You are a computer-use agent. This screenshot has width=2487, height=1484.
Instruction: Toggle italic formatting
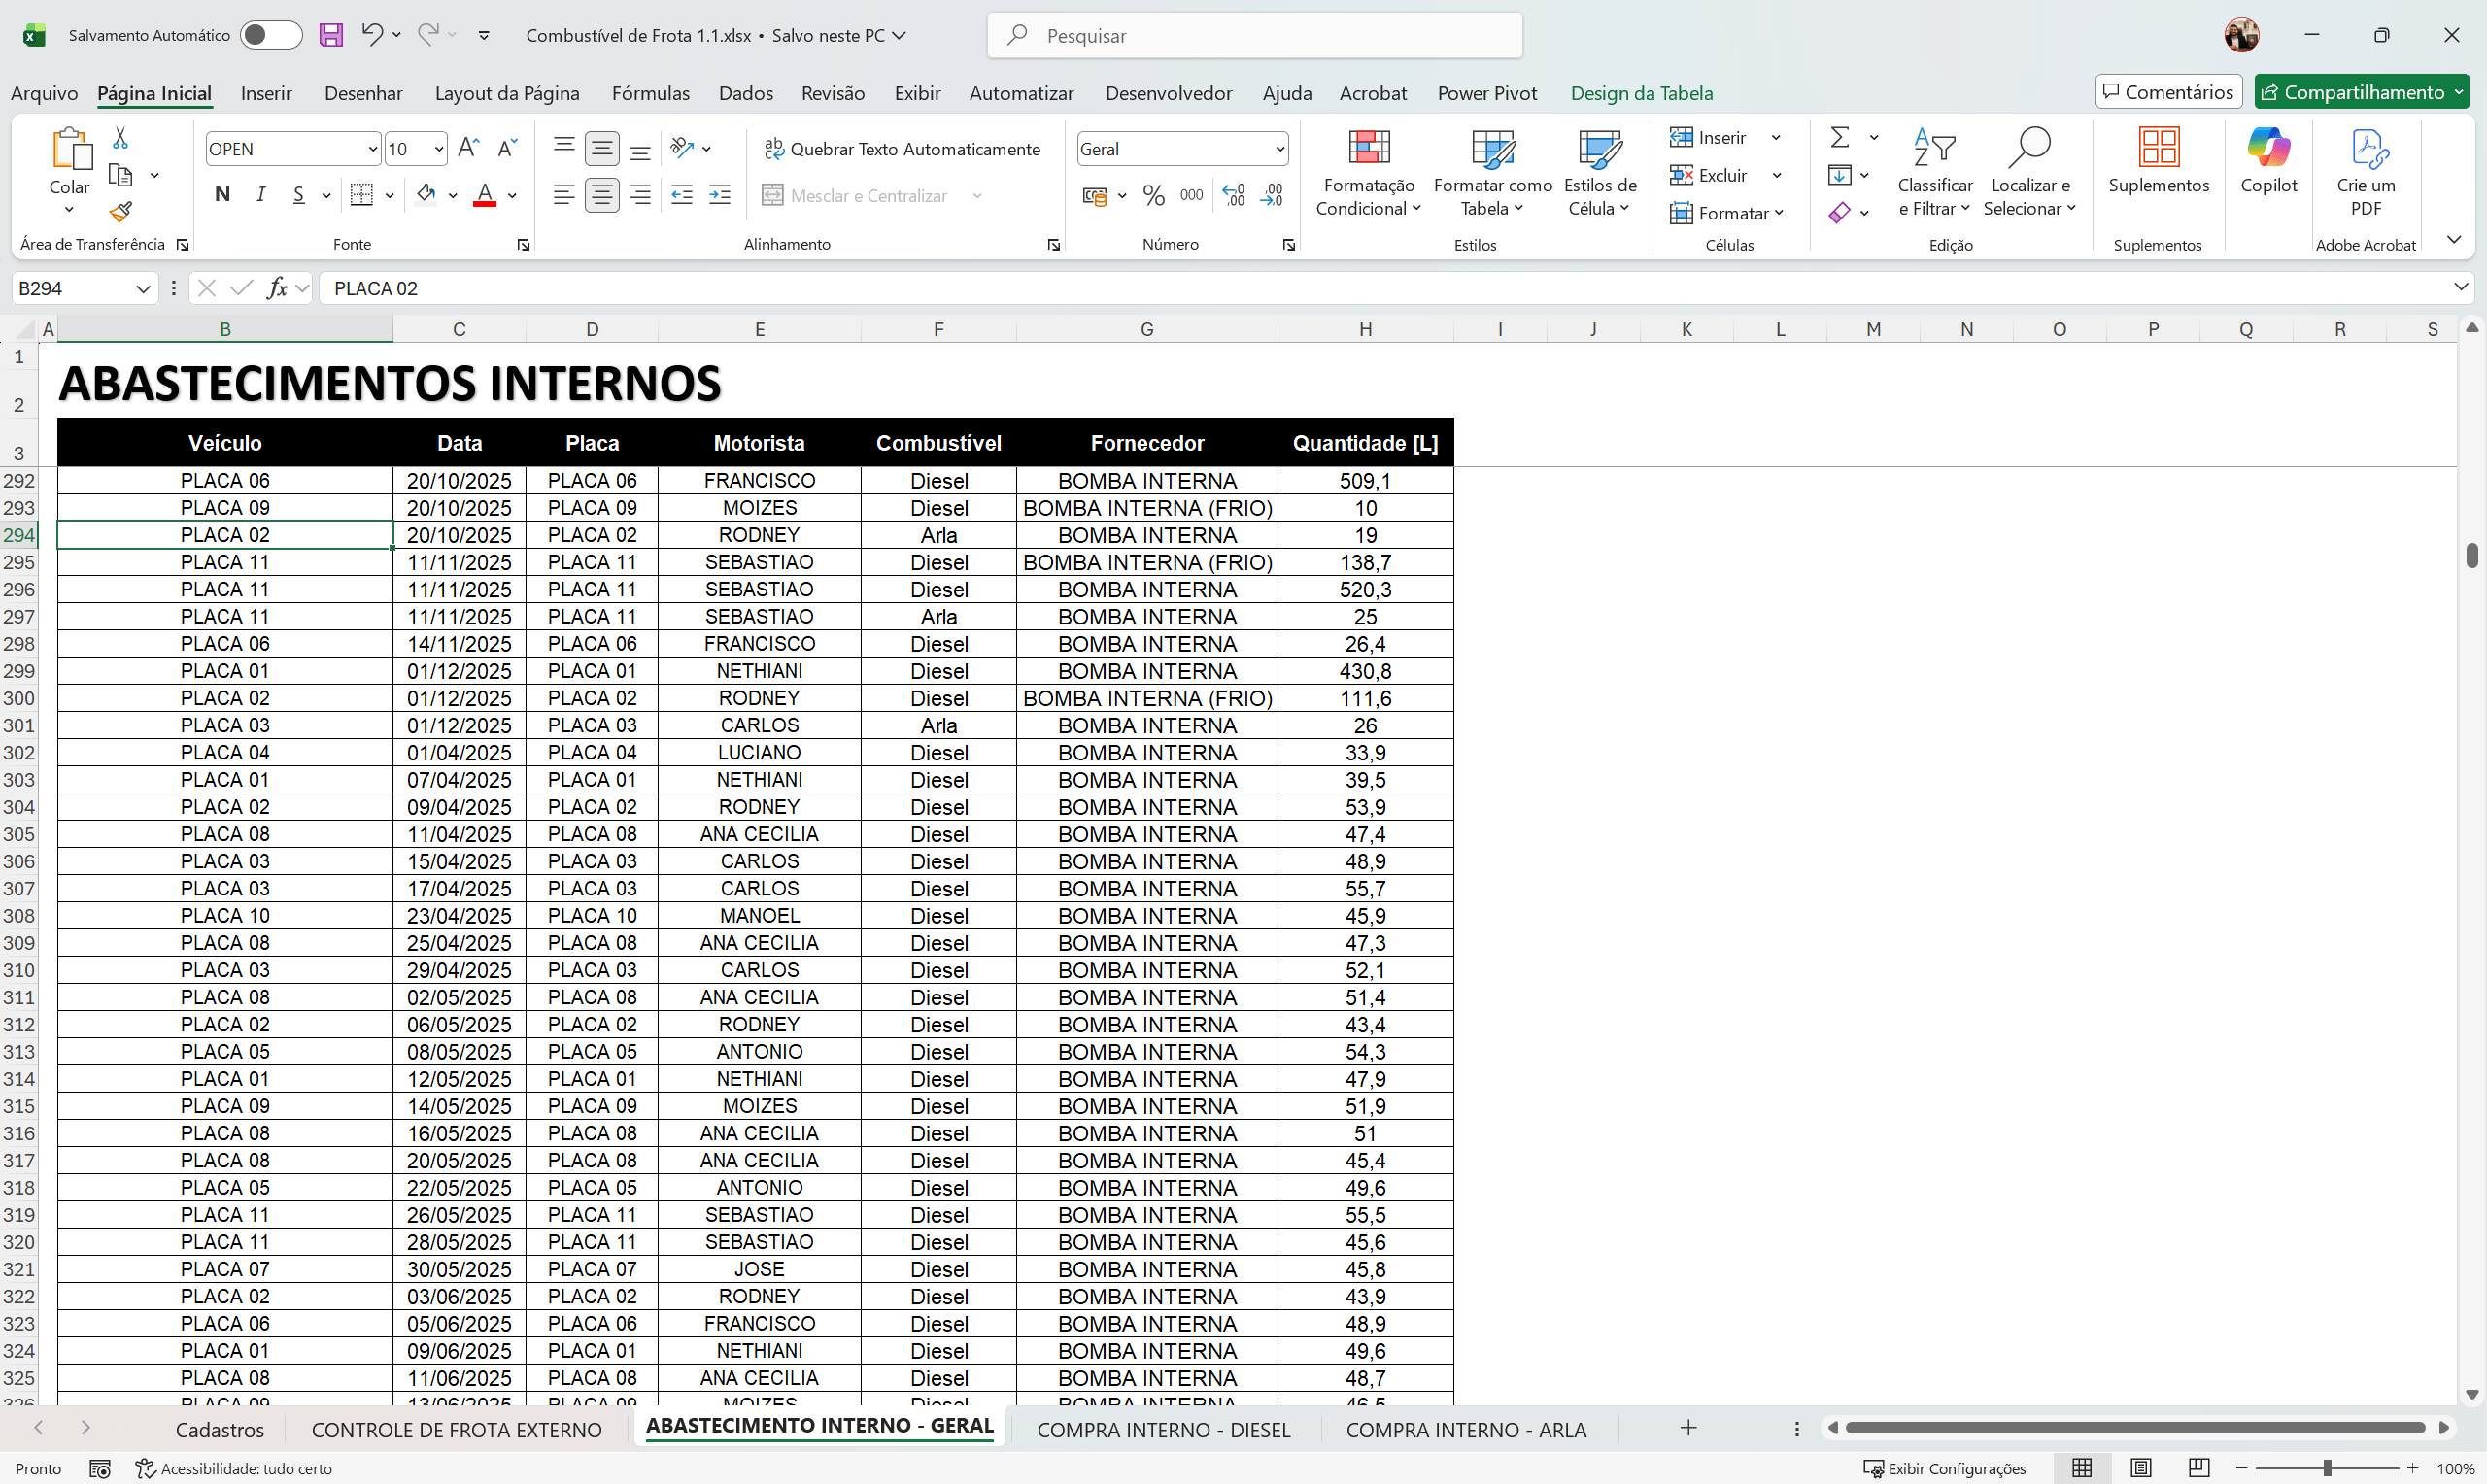pyautogui.click(x=260, y=194)
